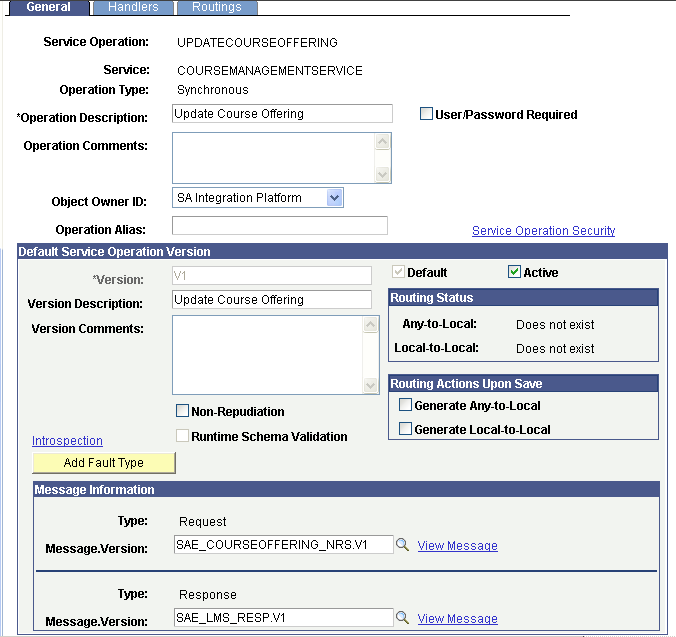676x637 pixels.
Task: Open lookup for Request Message.Version
Action: (x=402, y=544)
